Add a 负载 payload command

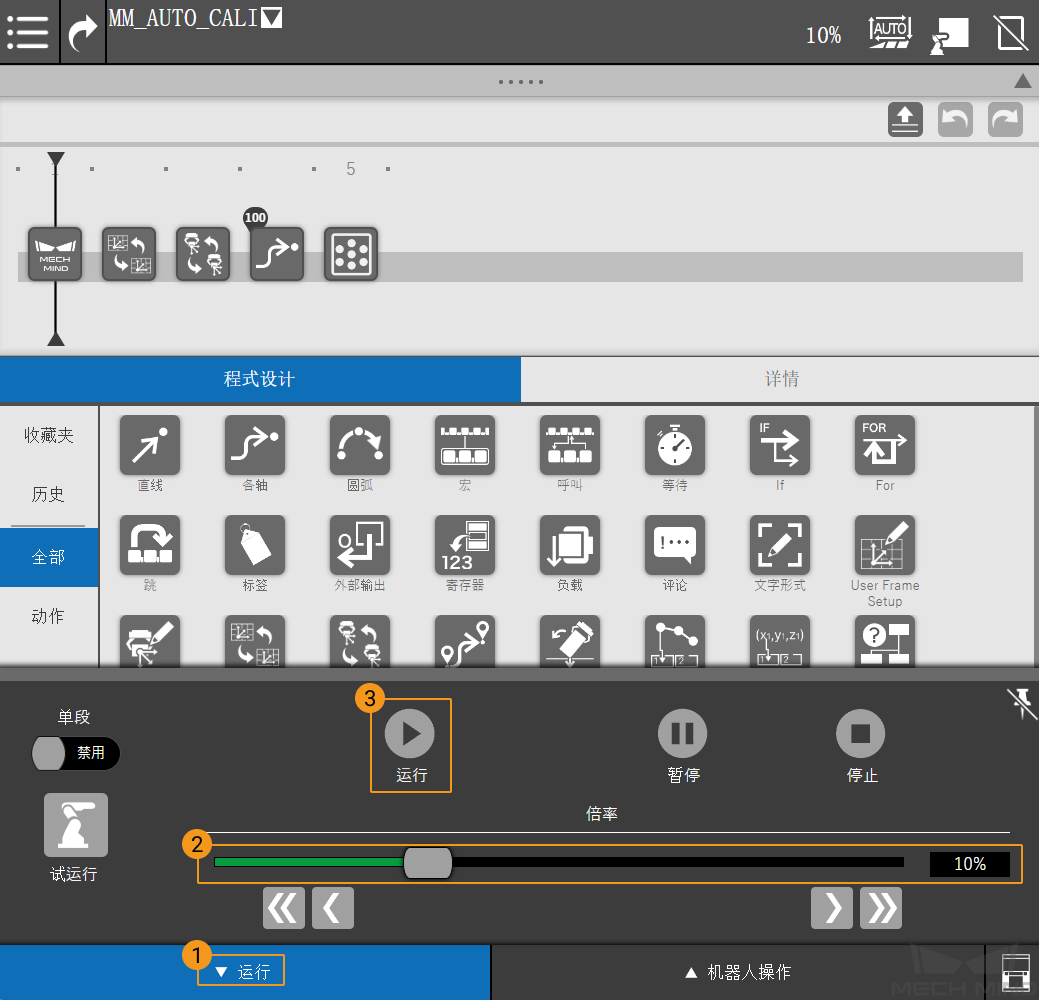tap(570, 545)
